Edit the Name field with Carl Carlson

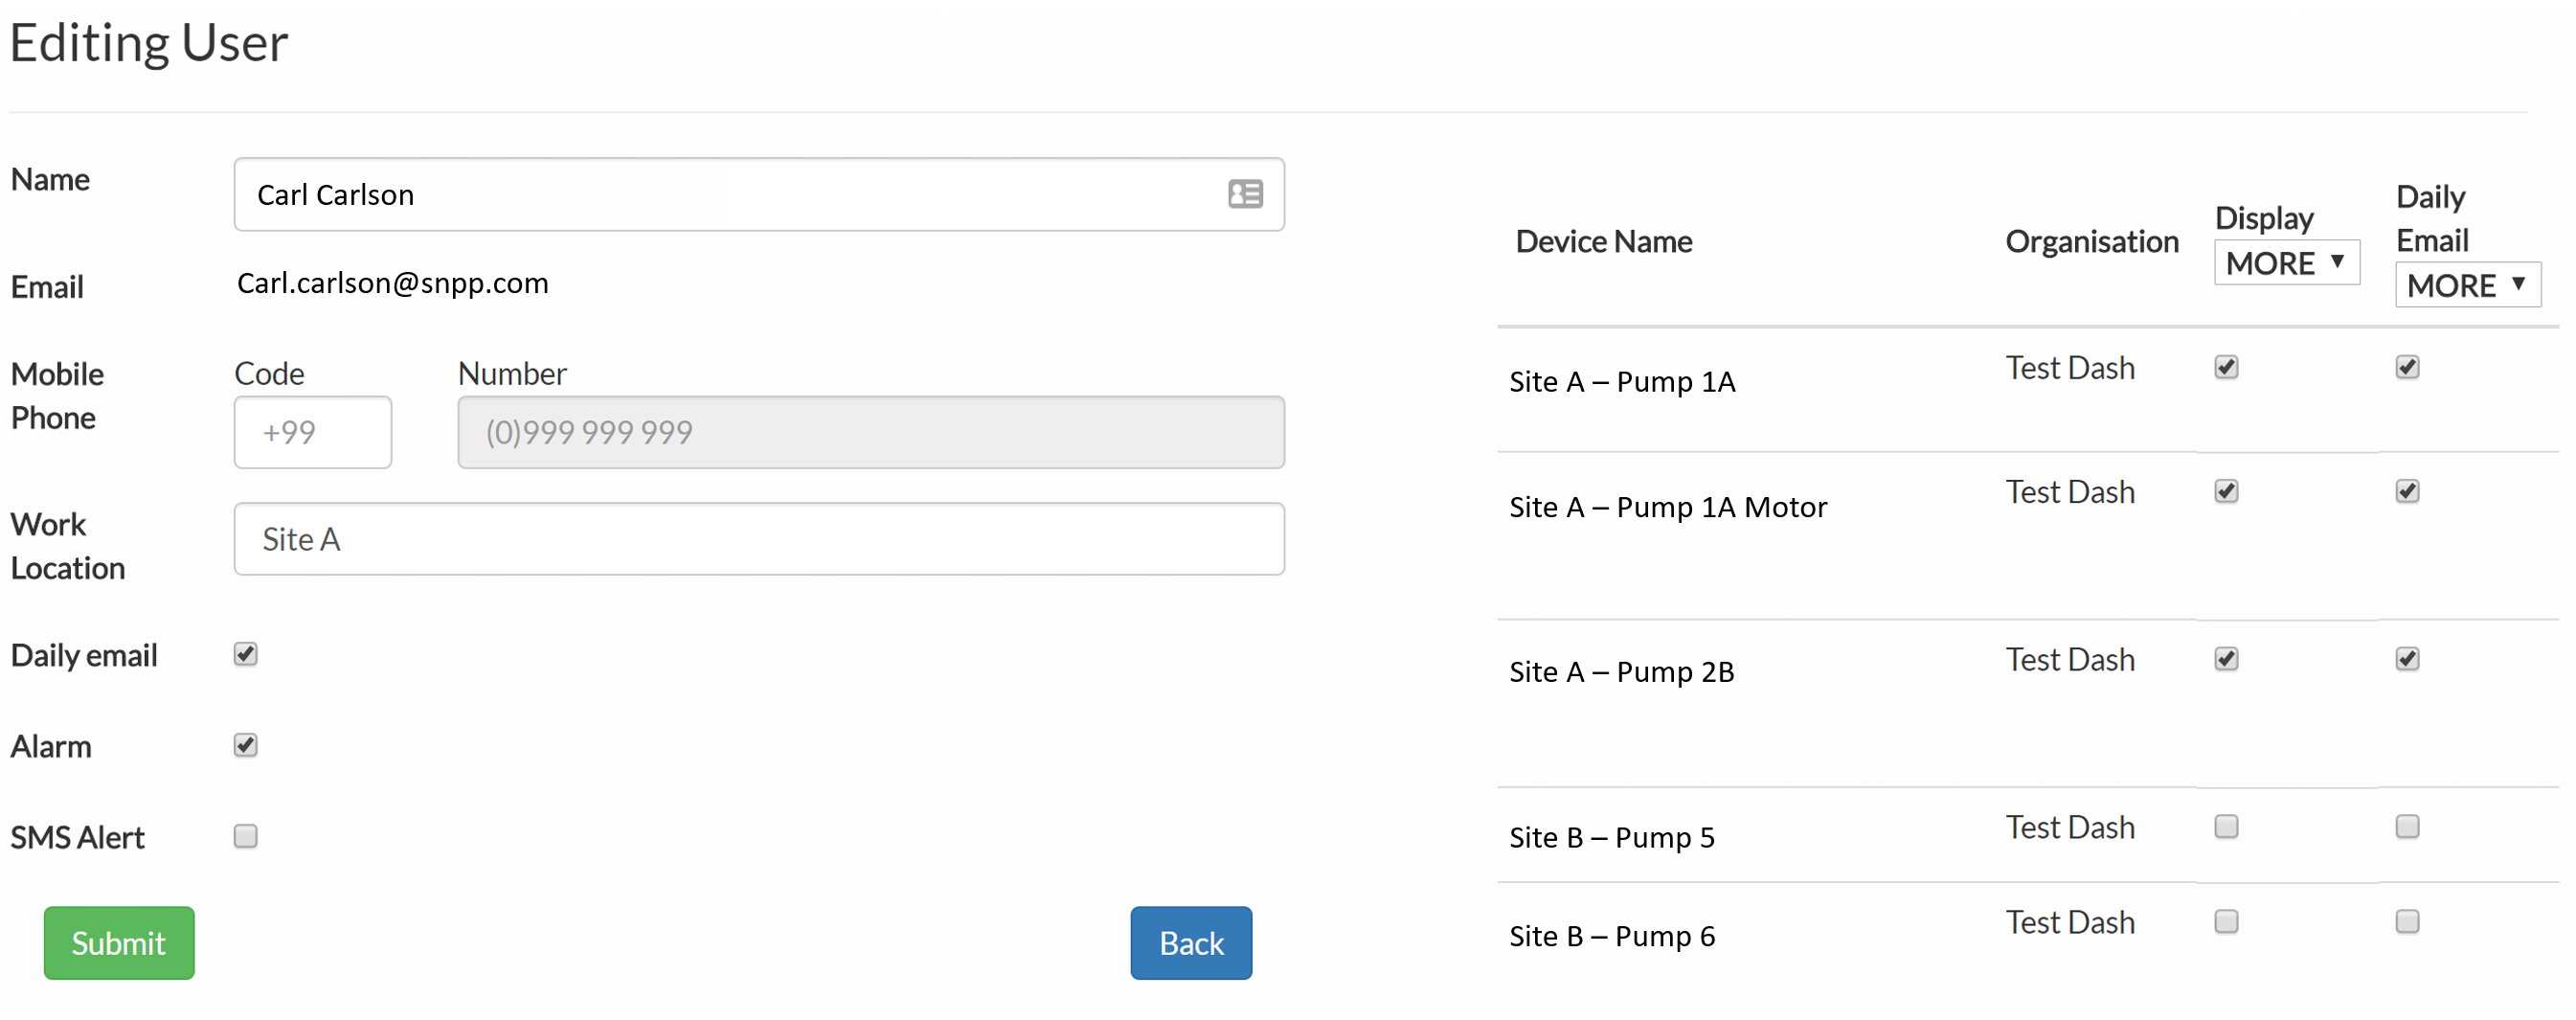click(x=759, y=194)
